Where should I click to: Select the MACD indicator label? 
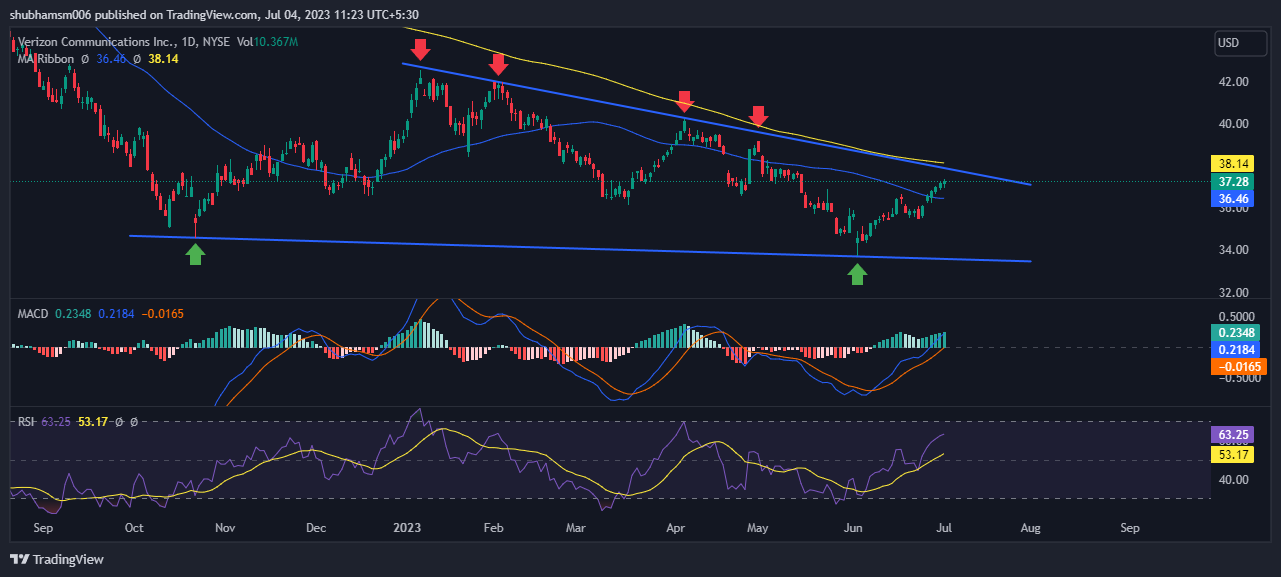click(34, 314)
